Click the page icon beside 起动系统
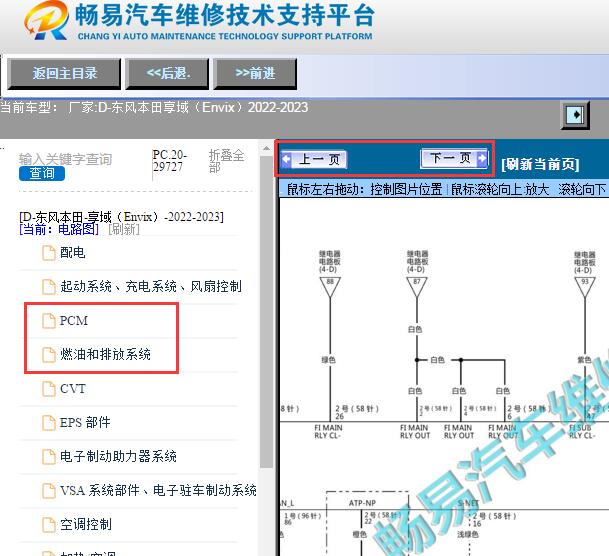The image size is (609, 556). coord(49,287)
